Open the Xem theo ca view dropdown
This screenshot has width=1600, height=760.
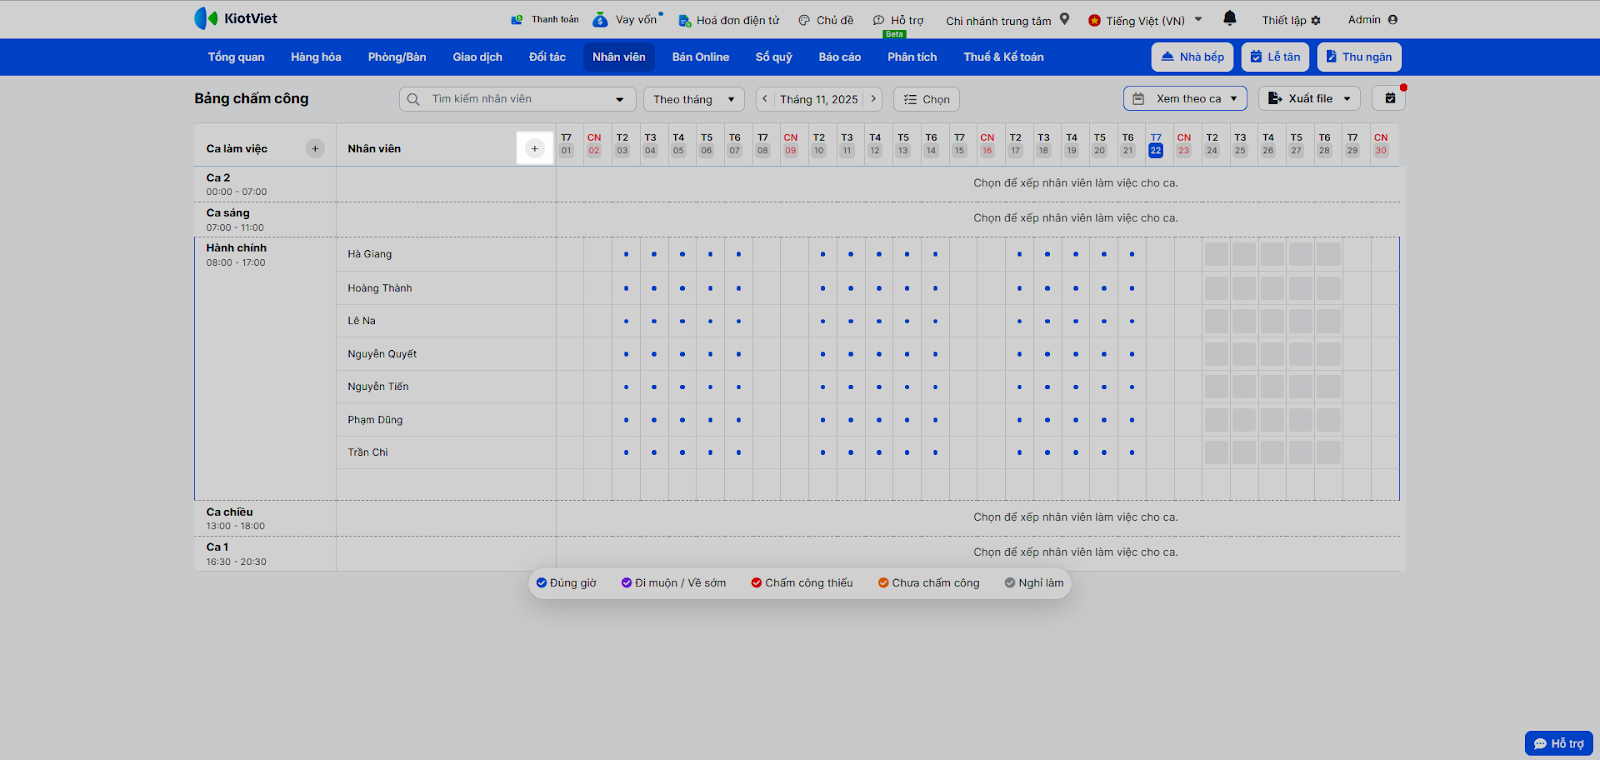(1186, 99)
